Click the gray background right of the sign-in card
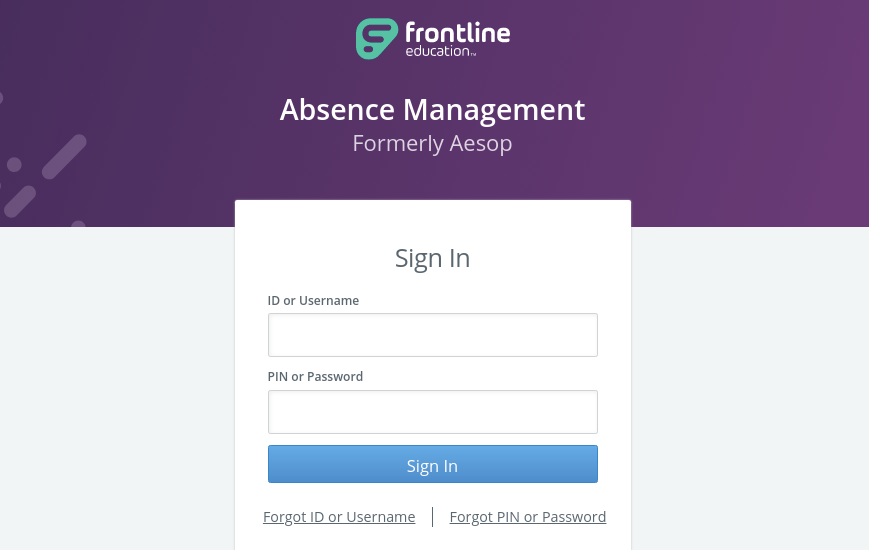 [x=750, y=388]
